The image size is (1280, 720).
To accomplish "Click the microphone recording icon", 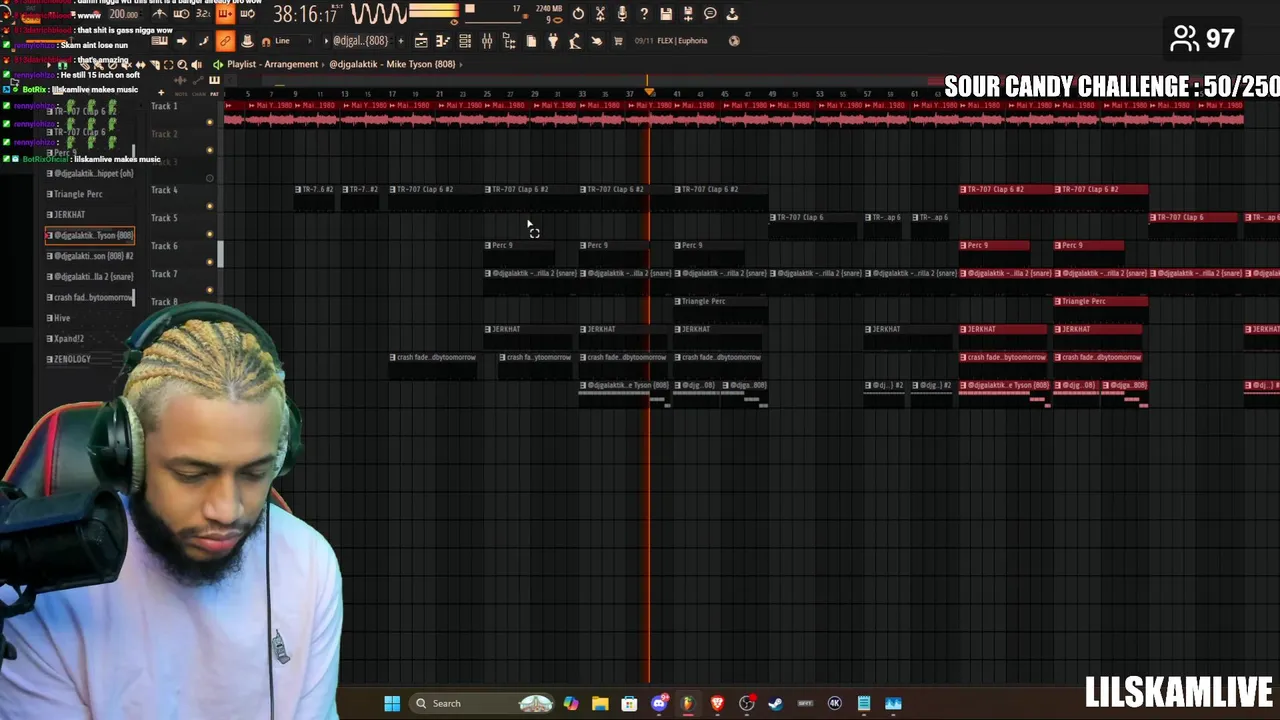I will 622,14.
